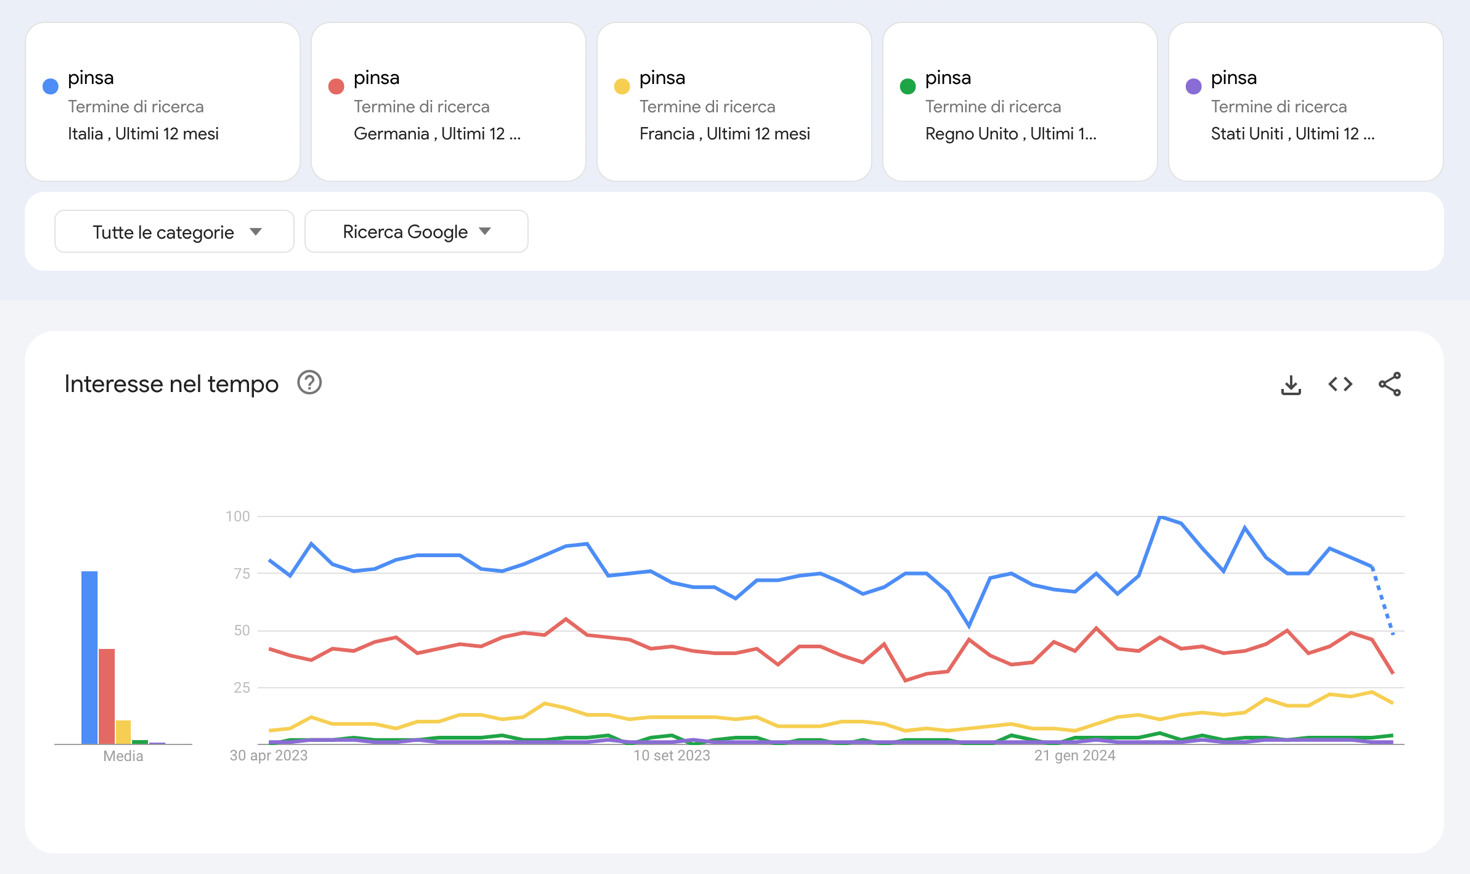Click the dotted blue partial-data segment

pyautogui.click(x=1383, y=600)
